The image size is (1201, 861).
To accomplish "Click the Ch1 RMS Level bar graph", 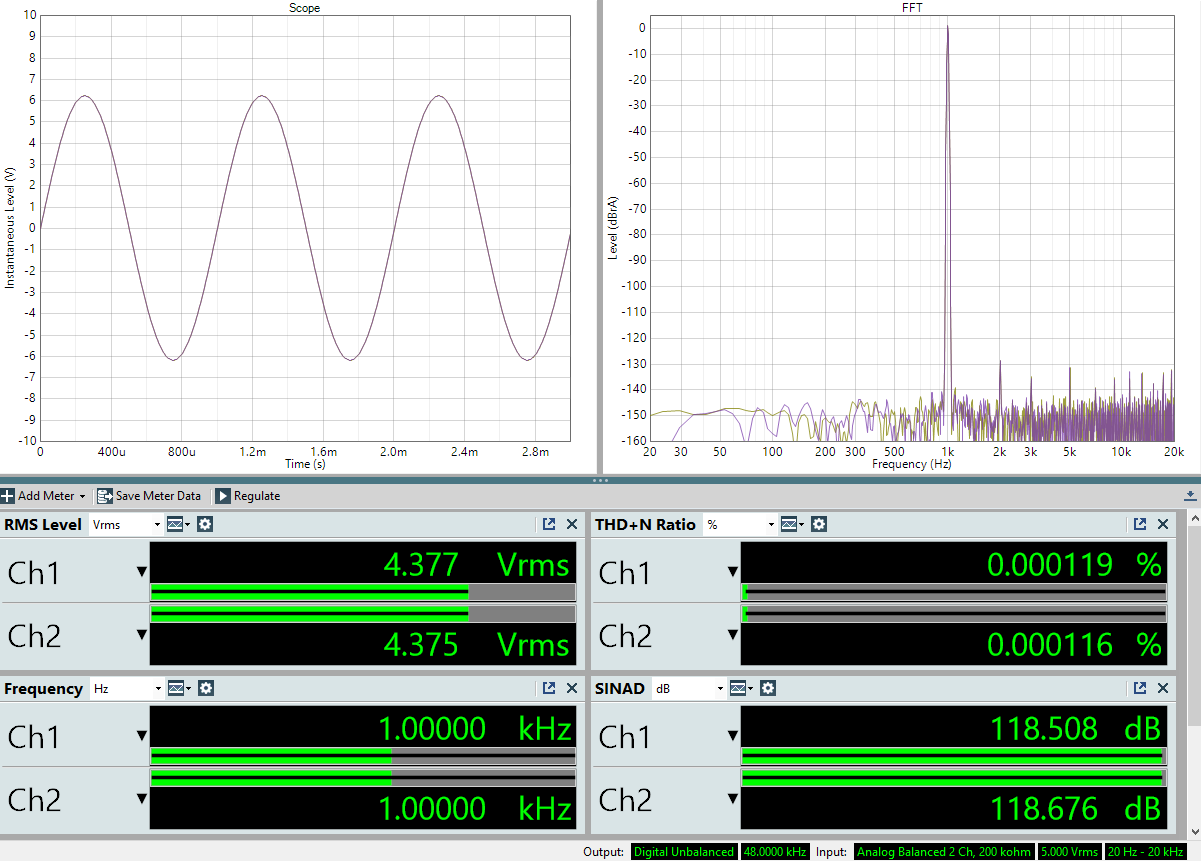I will coord(362,592).
